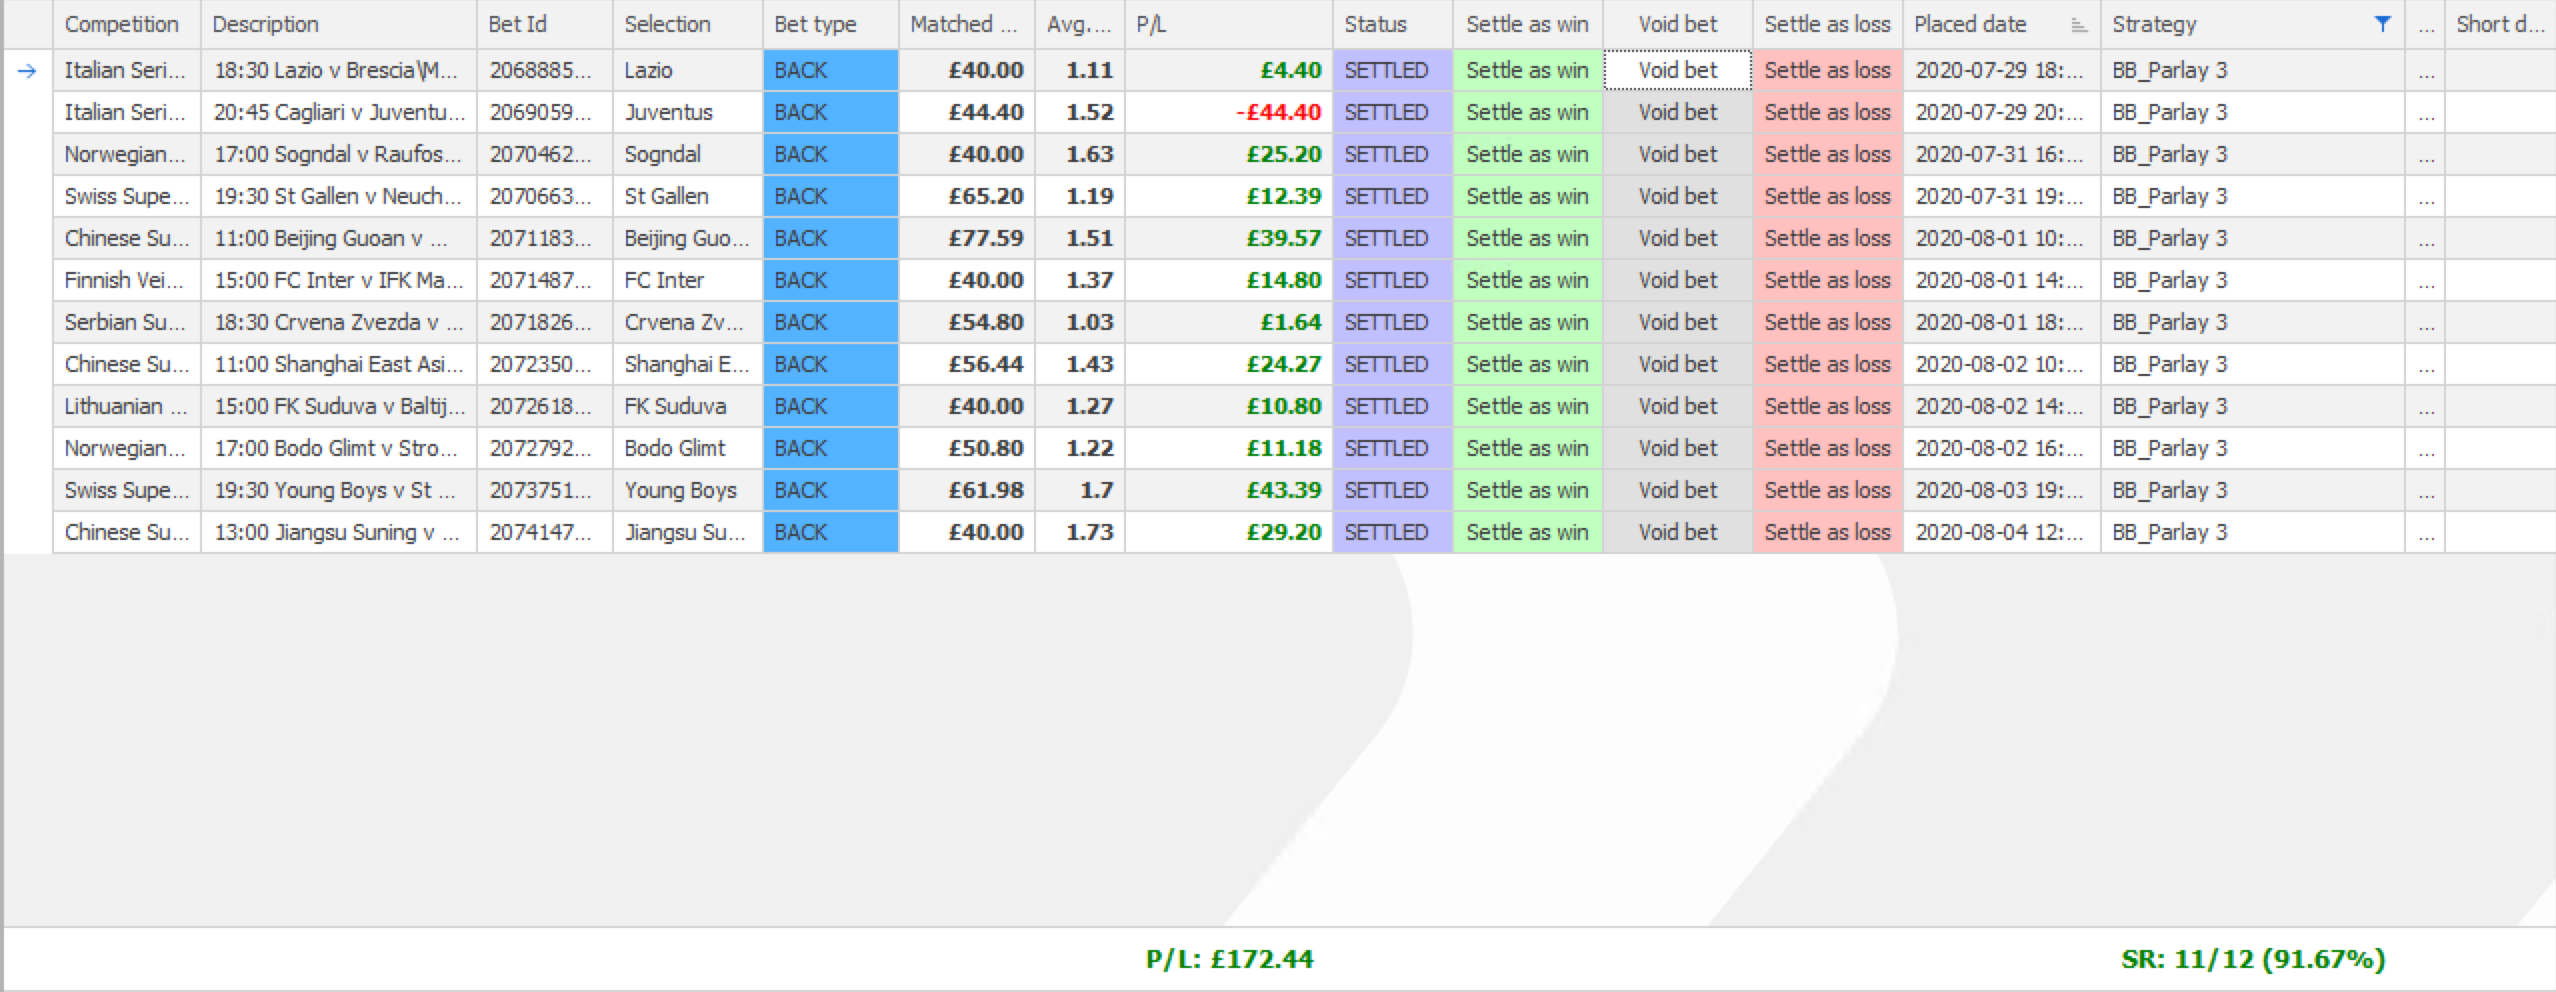Void the Shanghai East Asia bet

(x=1677, y=364)
